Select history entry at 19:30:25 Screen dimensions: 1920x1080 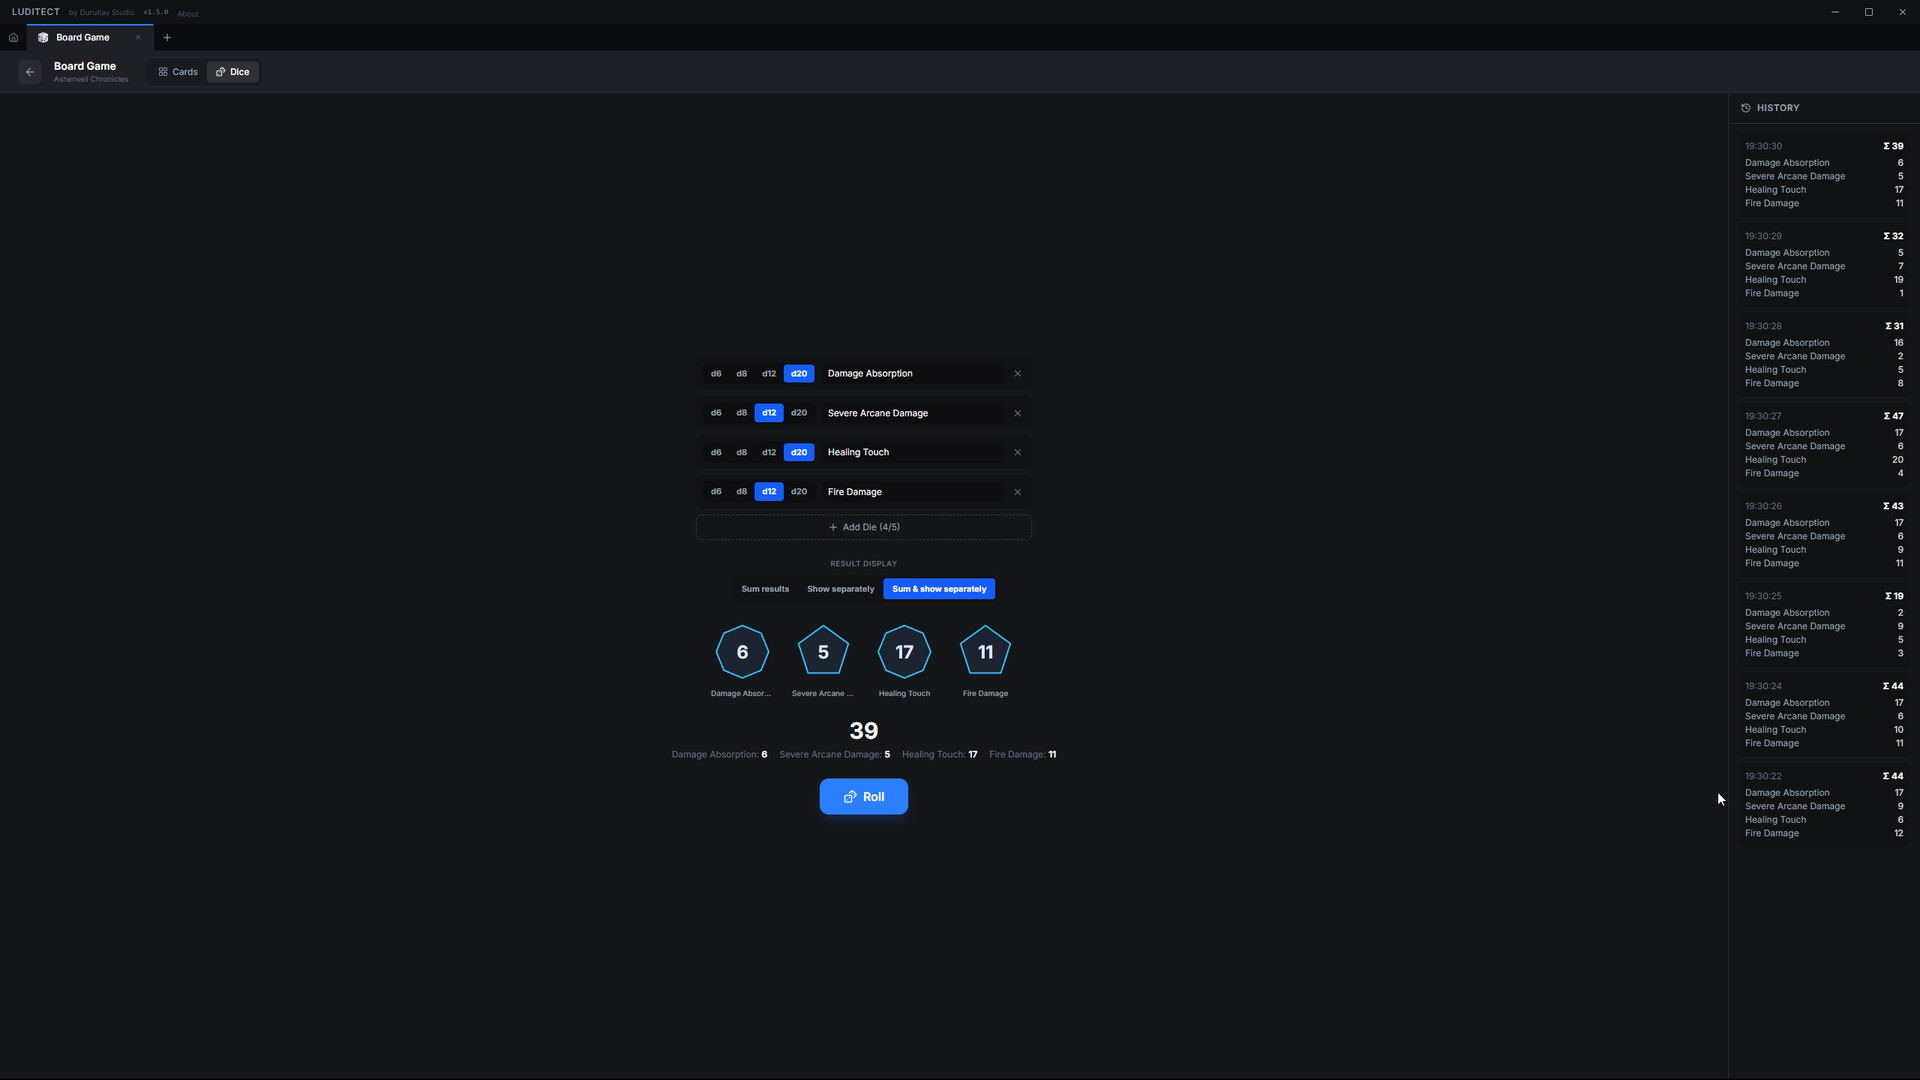click(x=1824, y=625)
